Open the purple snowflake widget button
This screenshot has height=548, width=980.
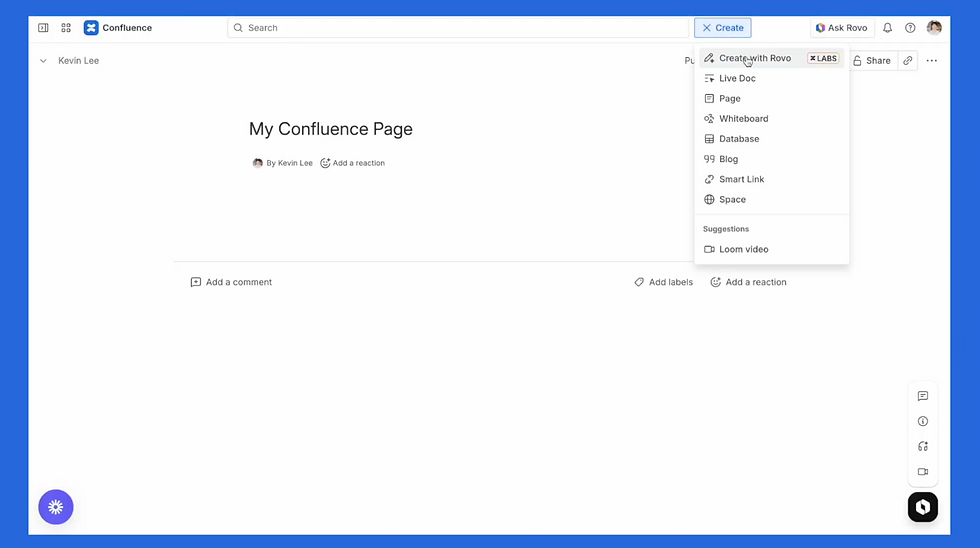pos(56,507)
